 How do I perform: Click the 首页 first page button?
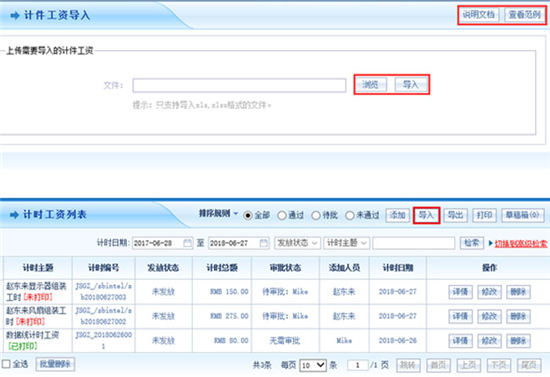[438, 365]
